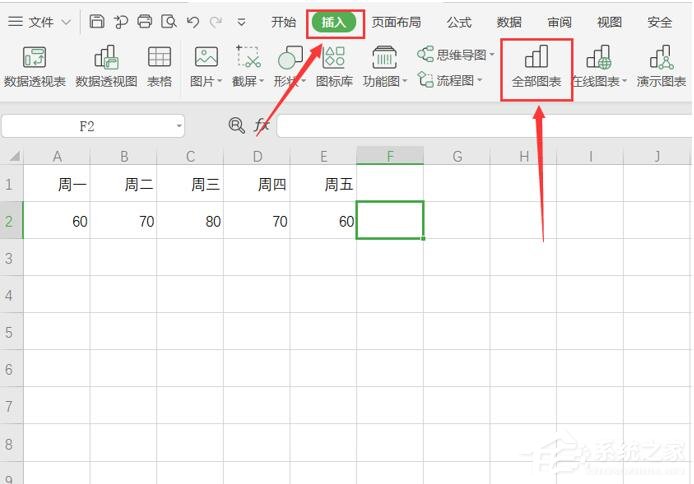Insert a PivotTable (数据透视表)
The height and width of the screenshot is (484, 694).
tap(34, 67)
